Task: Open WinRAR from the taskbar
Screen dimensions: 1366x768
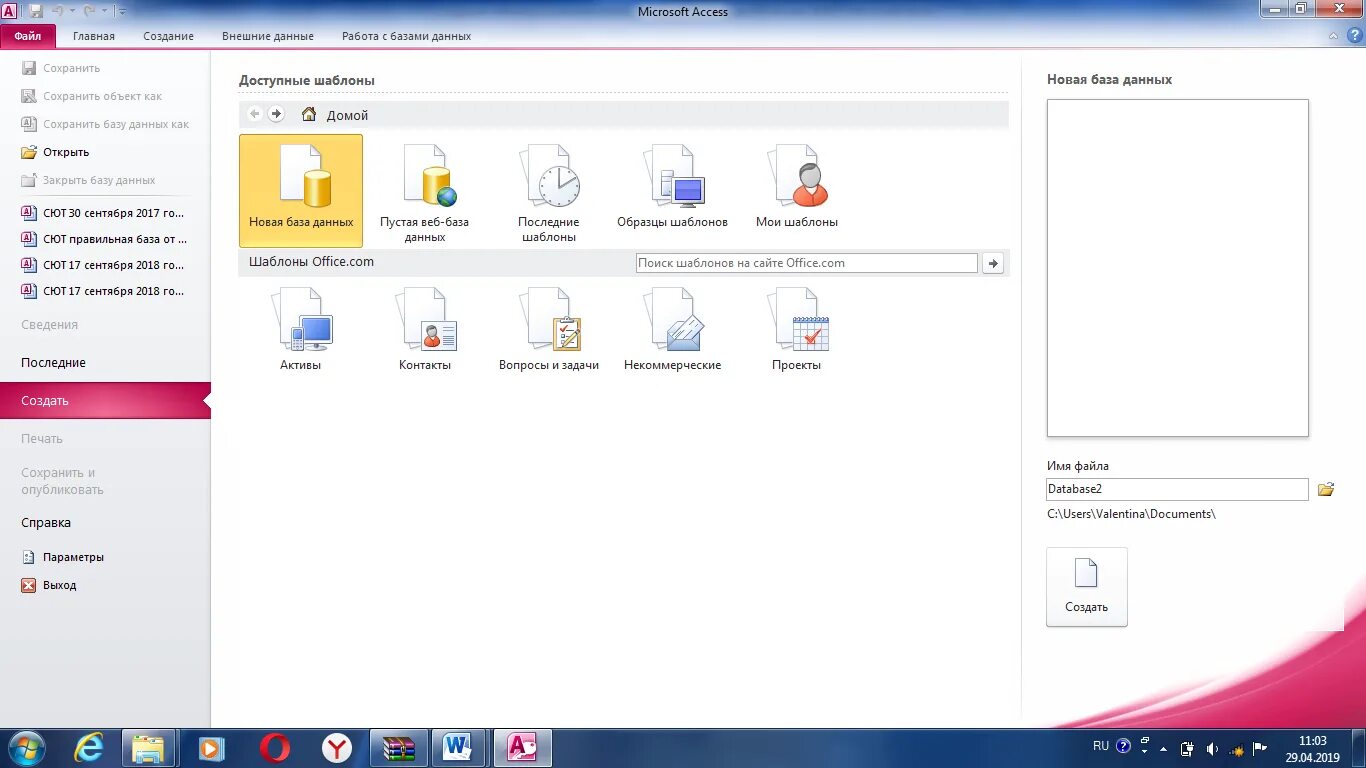Action: [399, 748]
